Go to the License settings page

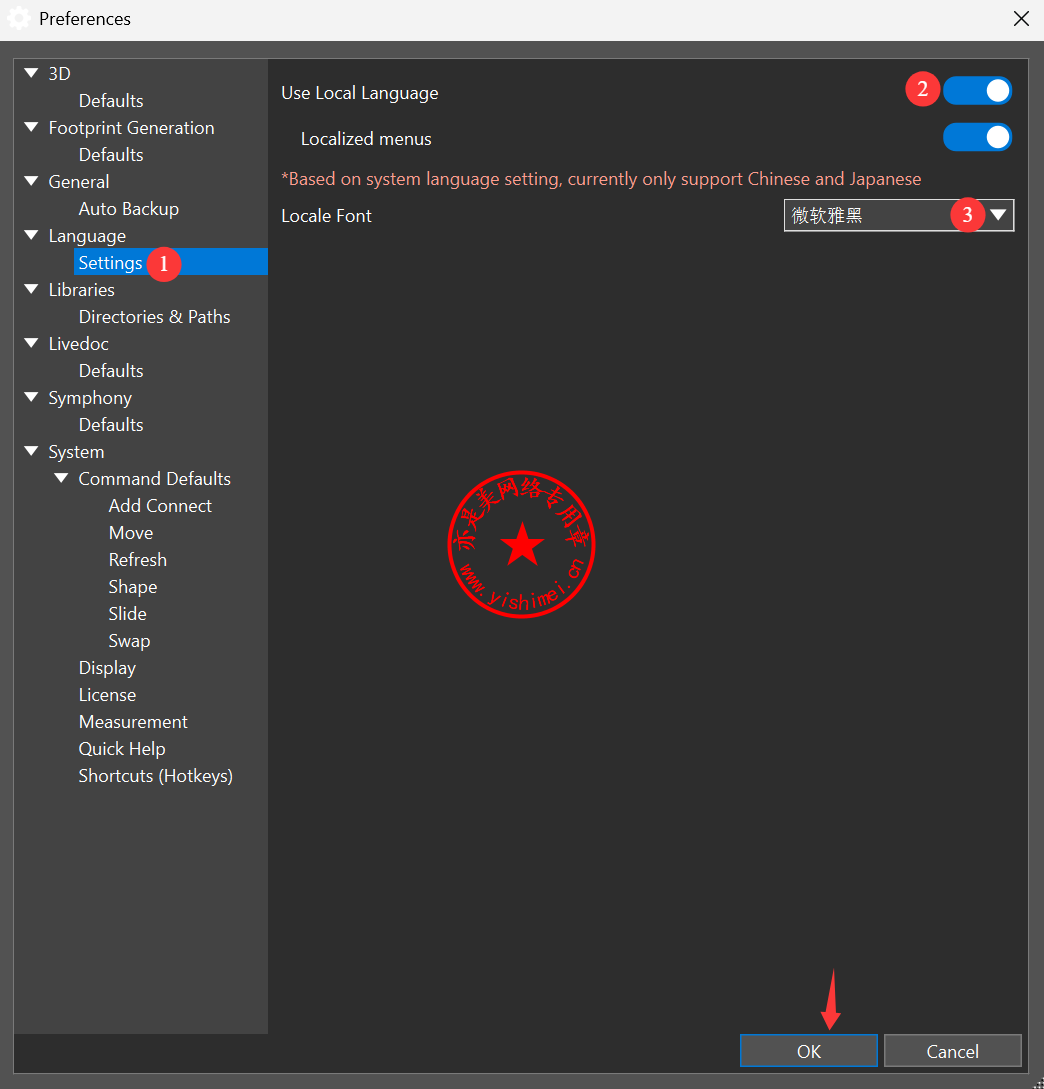[x=107, y=695]
